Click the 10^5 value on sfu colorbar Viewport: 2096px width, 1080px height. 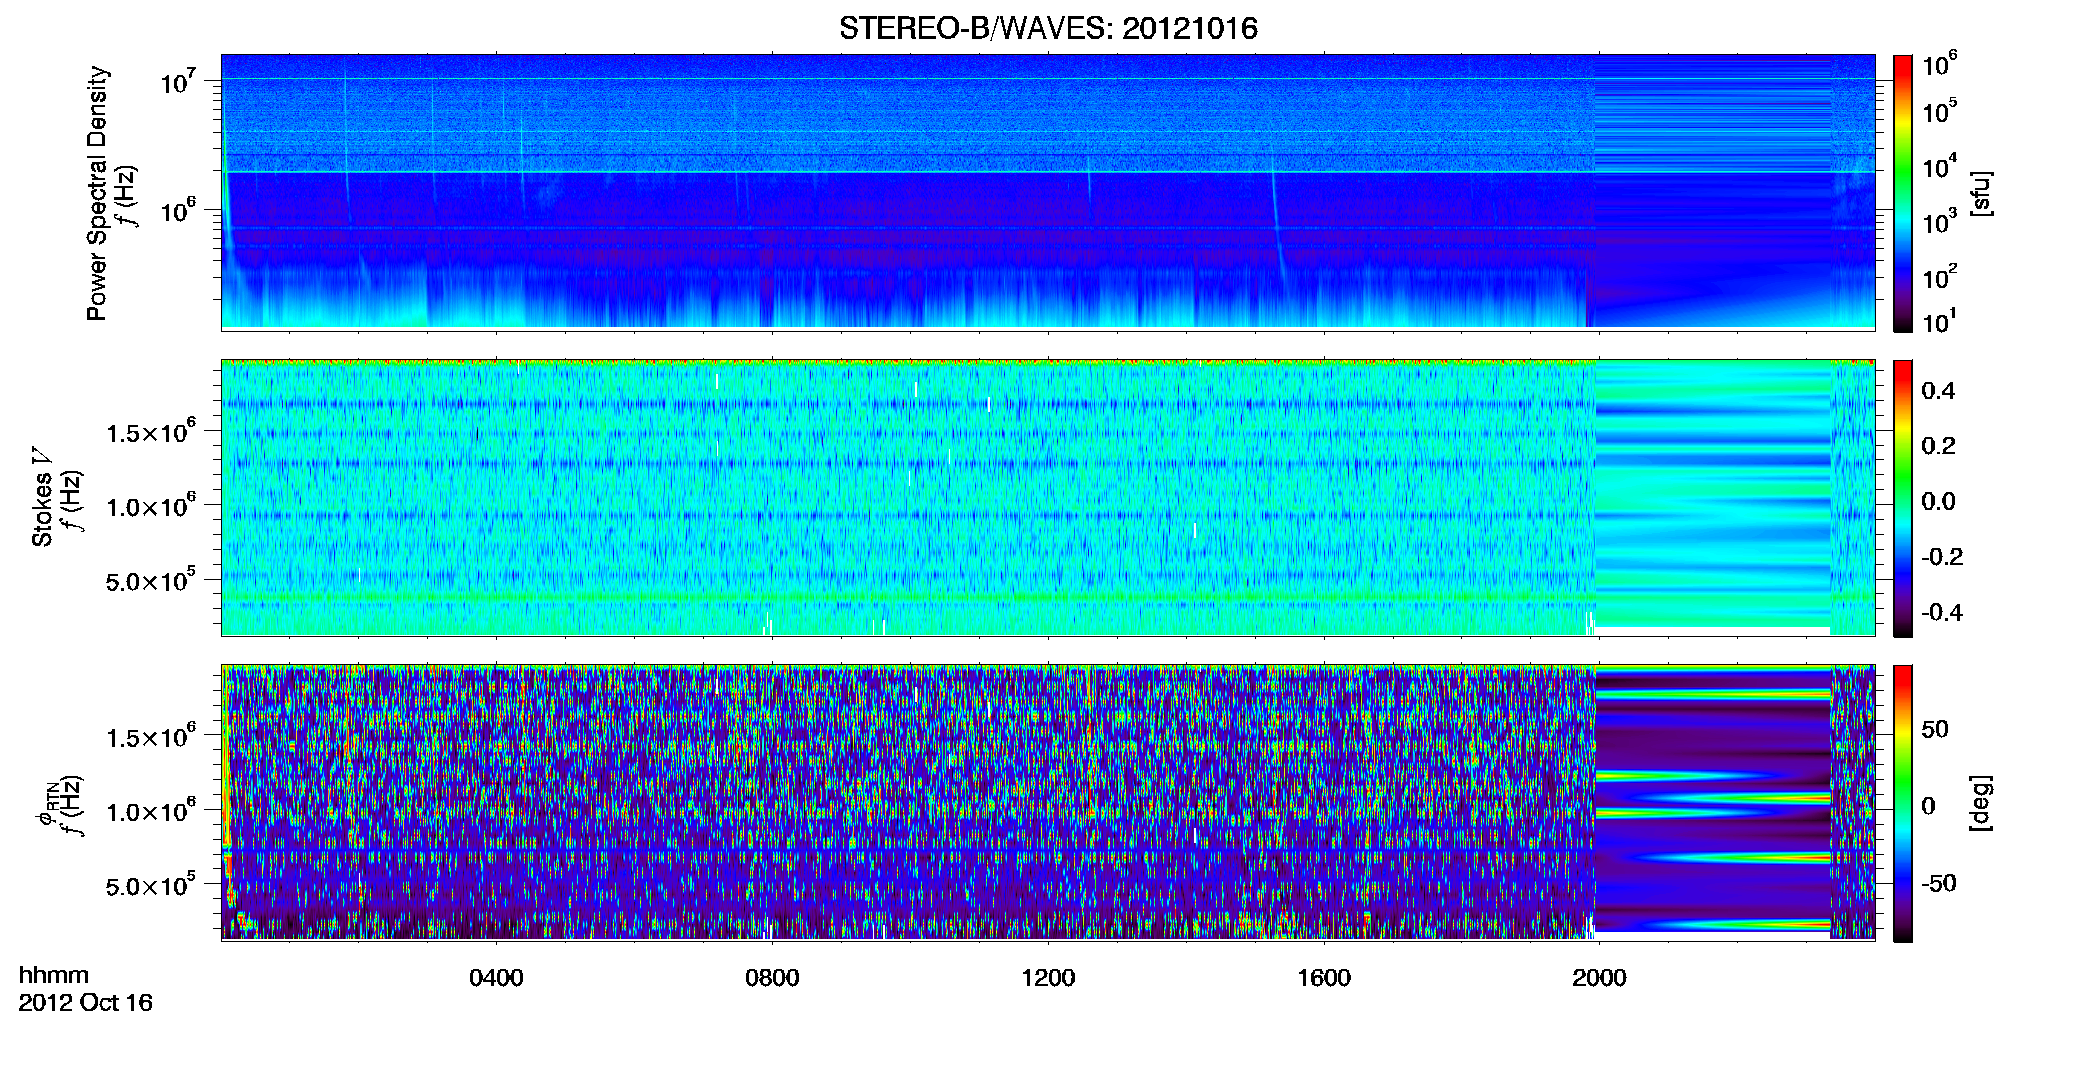(x=1939, y=110)
